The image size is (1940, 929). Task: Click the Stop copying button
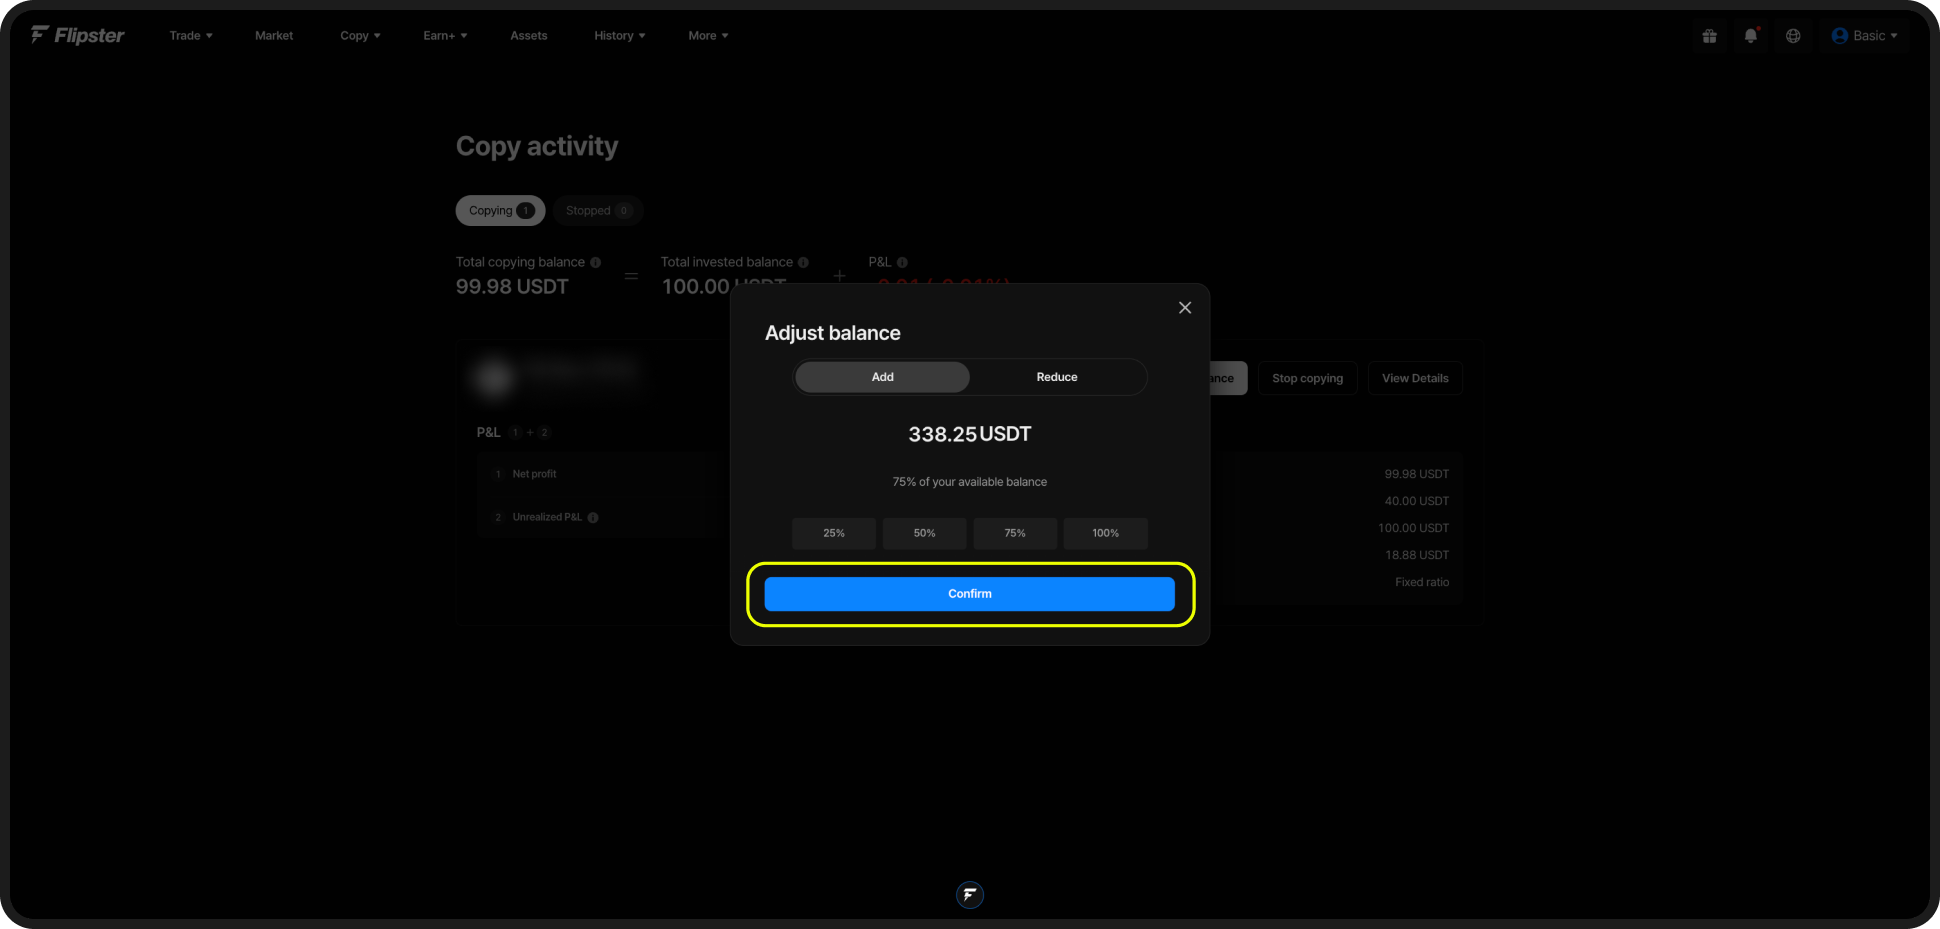coord(1307,378)
